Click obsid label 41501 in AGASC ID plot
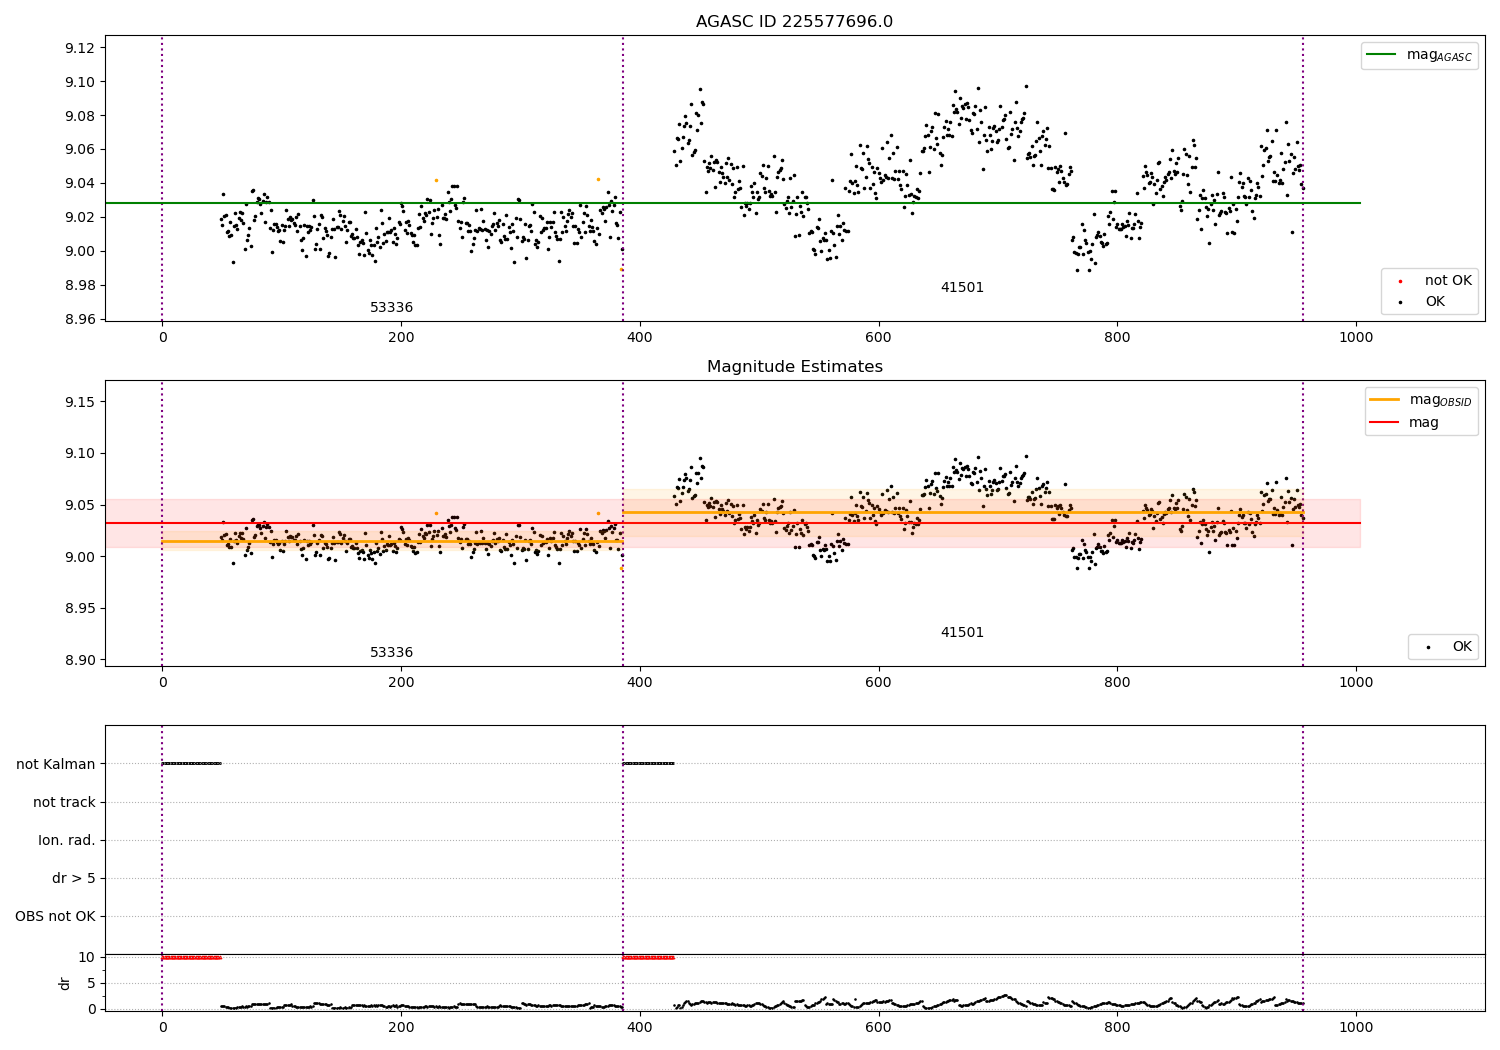1500x1050 pixels. tap(962, 288)
